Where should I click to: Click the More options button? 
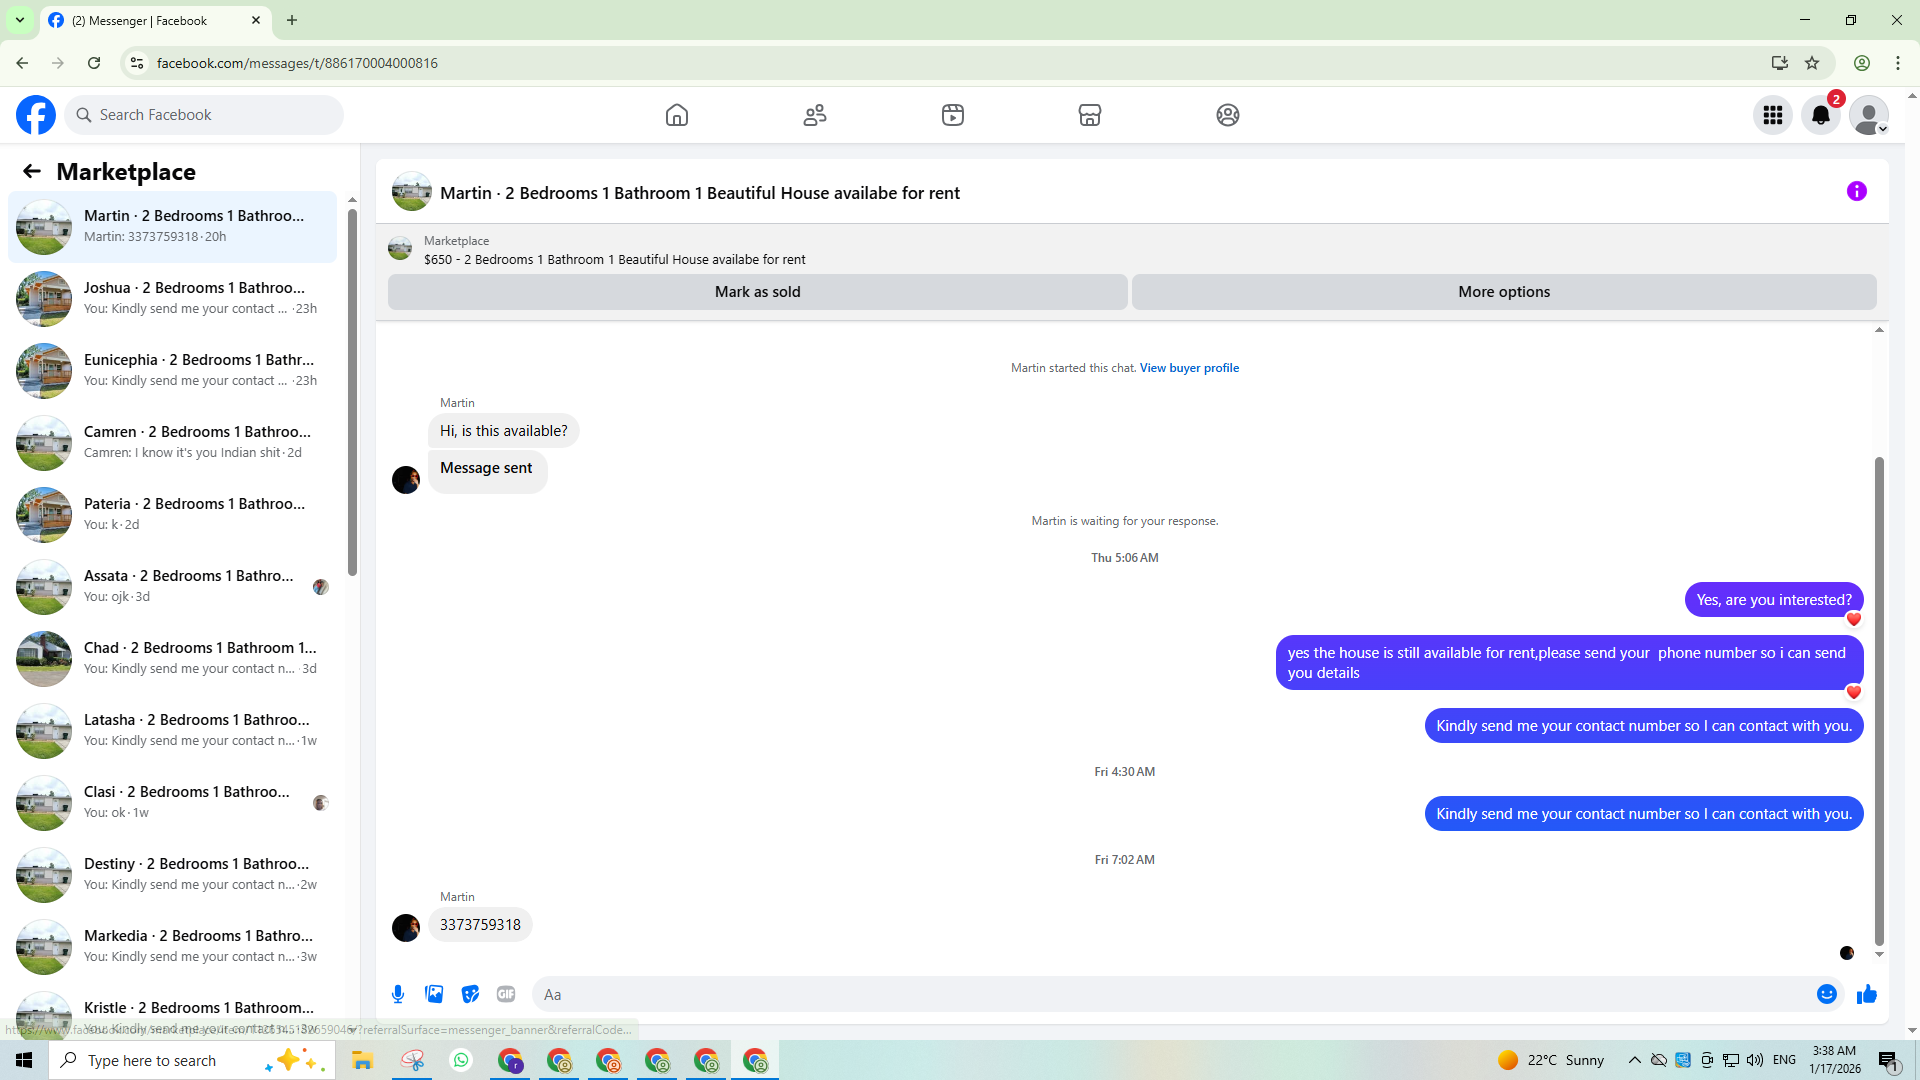click(x=1503, y=292)
